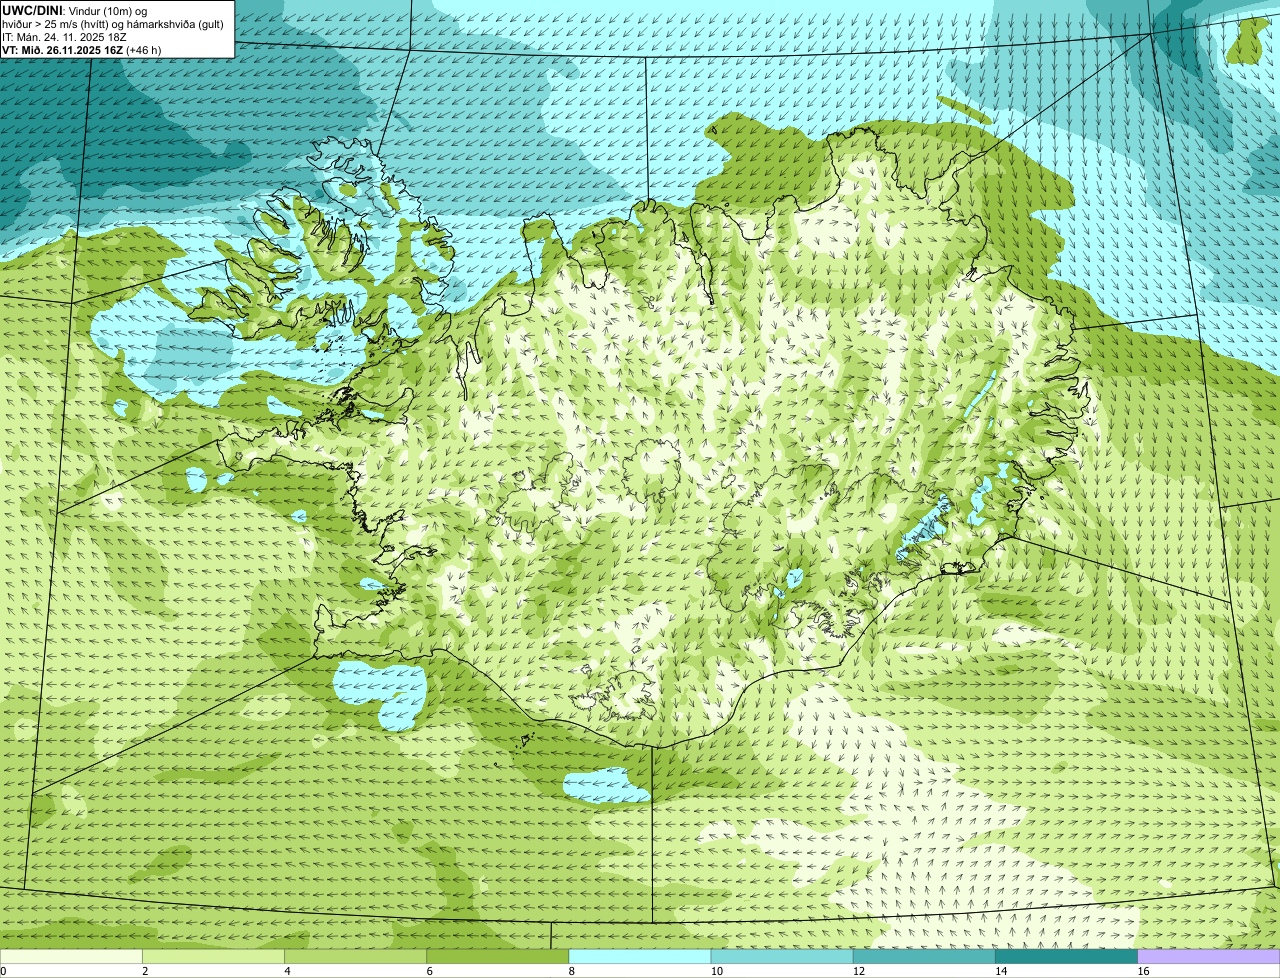Viewport: 1280px width, 978px height.
Task: Click the "VT: Mið. 26.11.2025 16Z (+46 h)" line
Action: [x=82, y=50]
